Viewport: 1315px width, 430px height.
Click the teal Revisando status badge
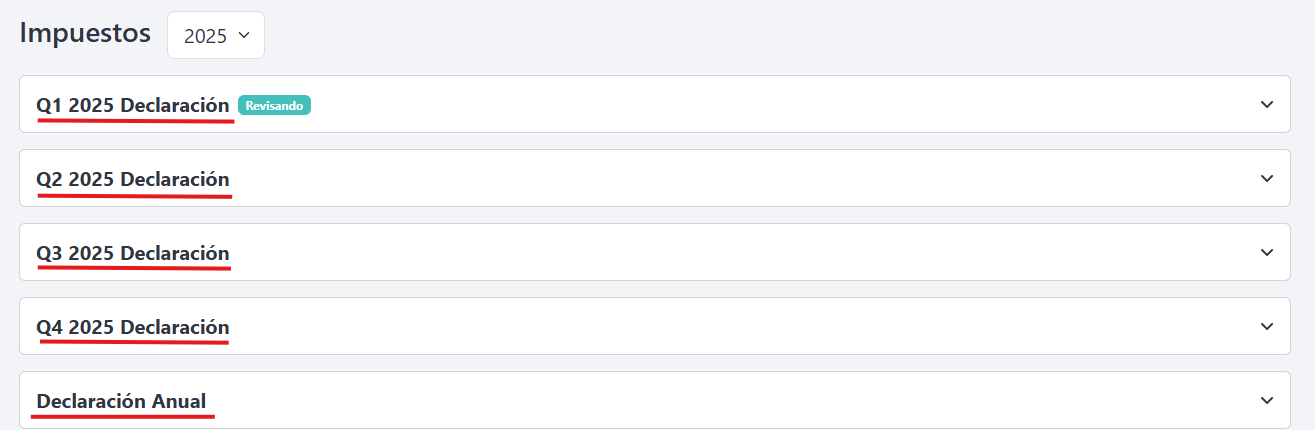click(274, 105)
